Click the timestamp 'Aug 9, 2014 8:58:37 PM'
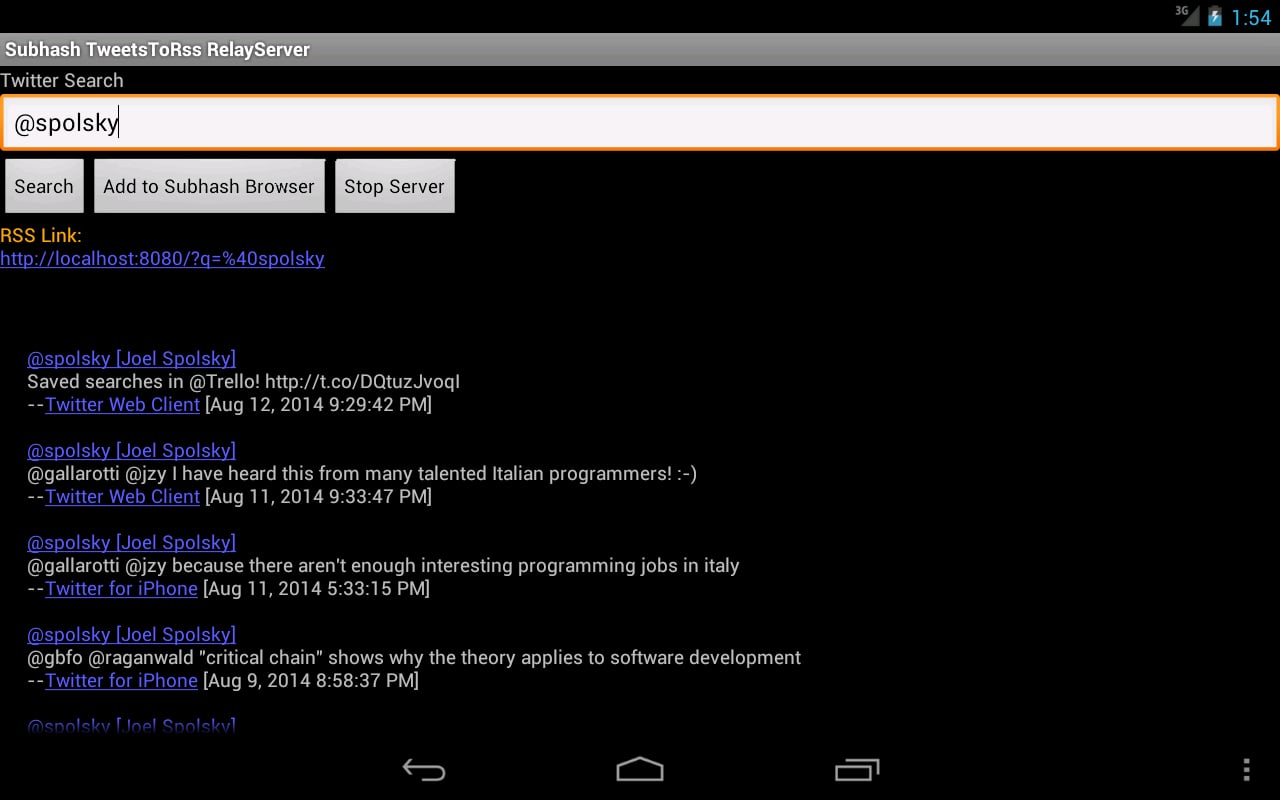 point(310,680)
